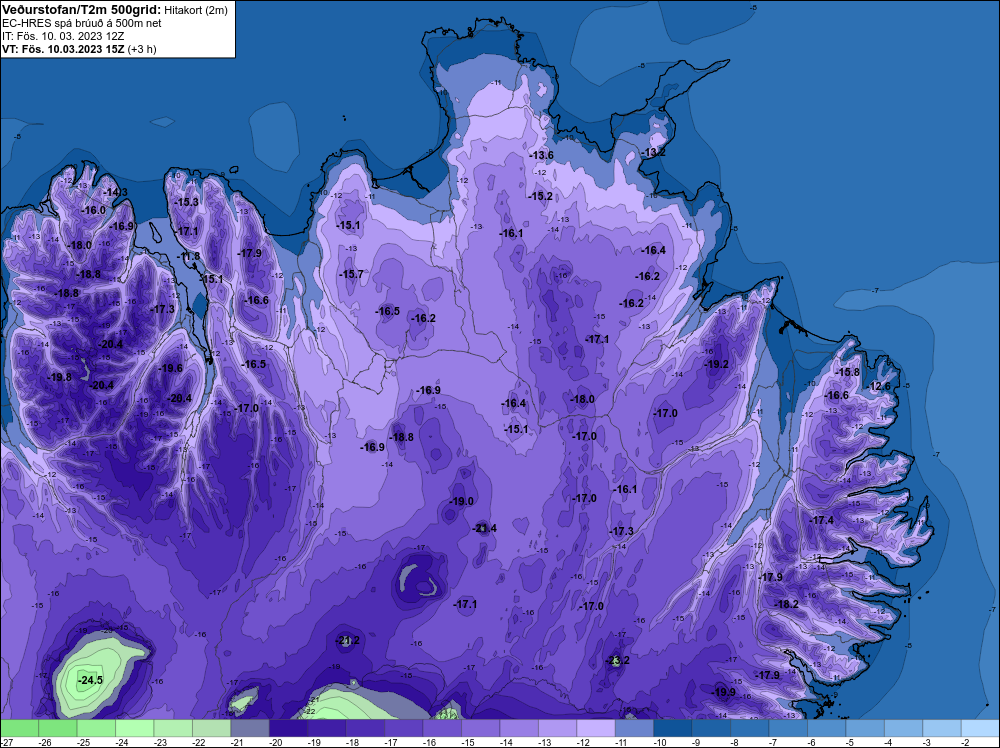Screen dimensions: 1000x748
Task: Select the -19.0 temperature label
Action: tap(461, 501)
